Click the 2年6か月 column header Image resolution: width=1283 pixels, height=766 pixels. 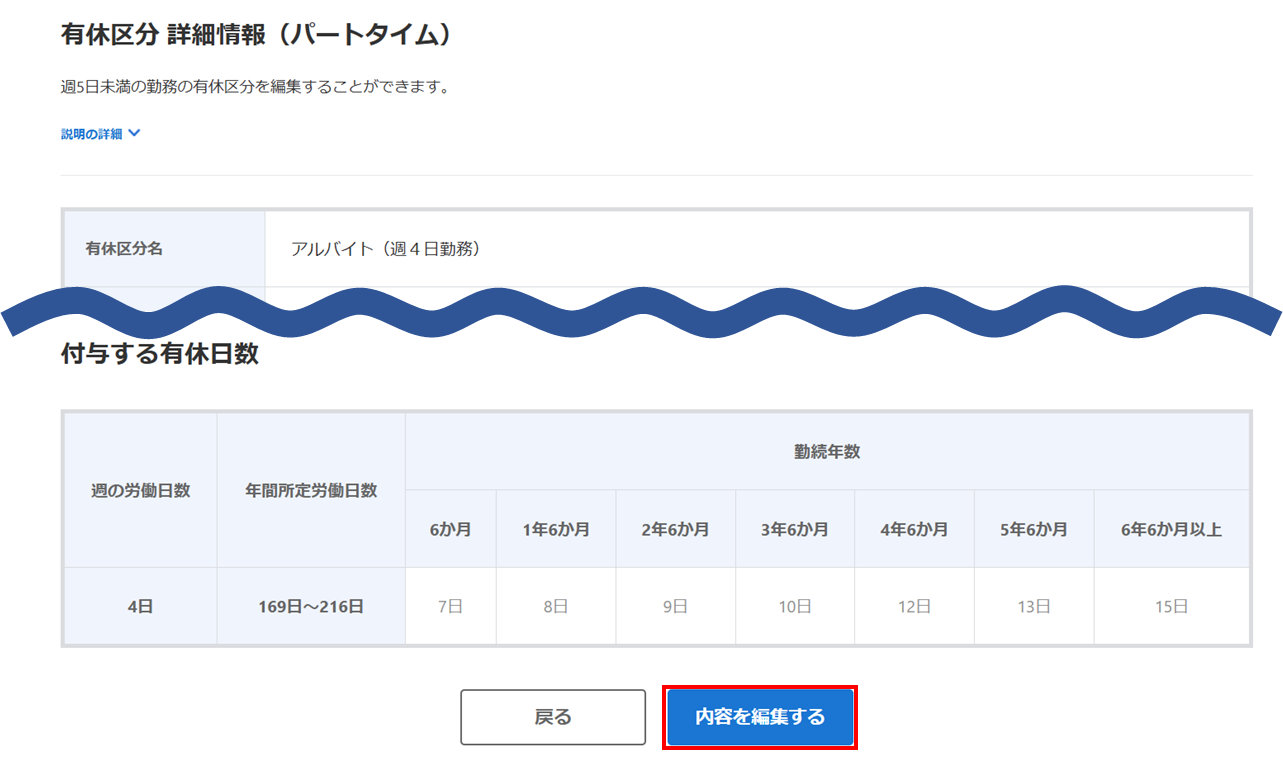click(x=676, y=529)
